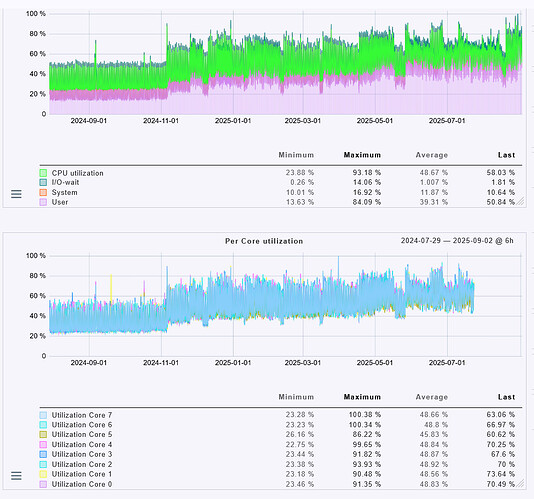The image size is (534, 499).
Task: Sort the CPU table by Minimum column
Action: [x=296, y=155]
